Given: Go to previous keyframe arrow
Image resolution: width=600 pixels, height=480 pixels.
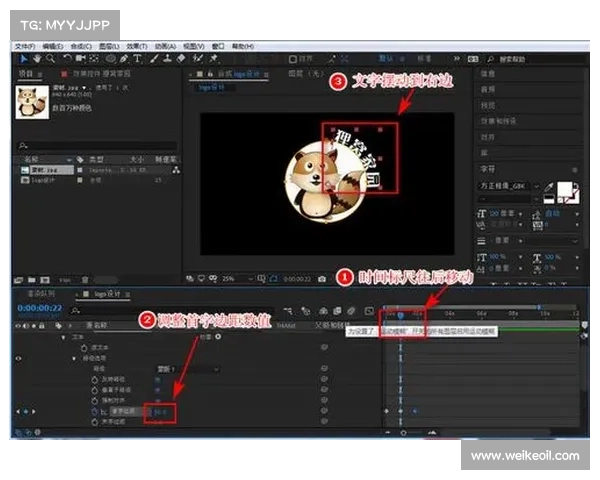Looking at the screenshot, I should [x=18, y=411].
